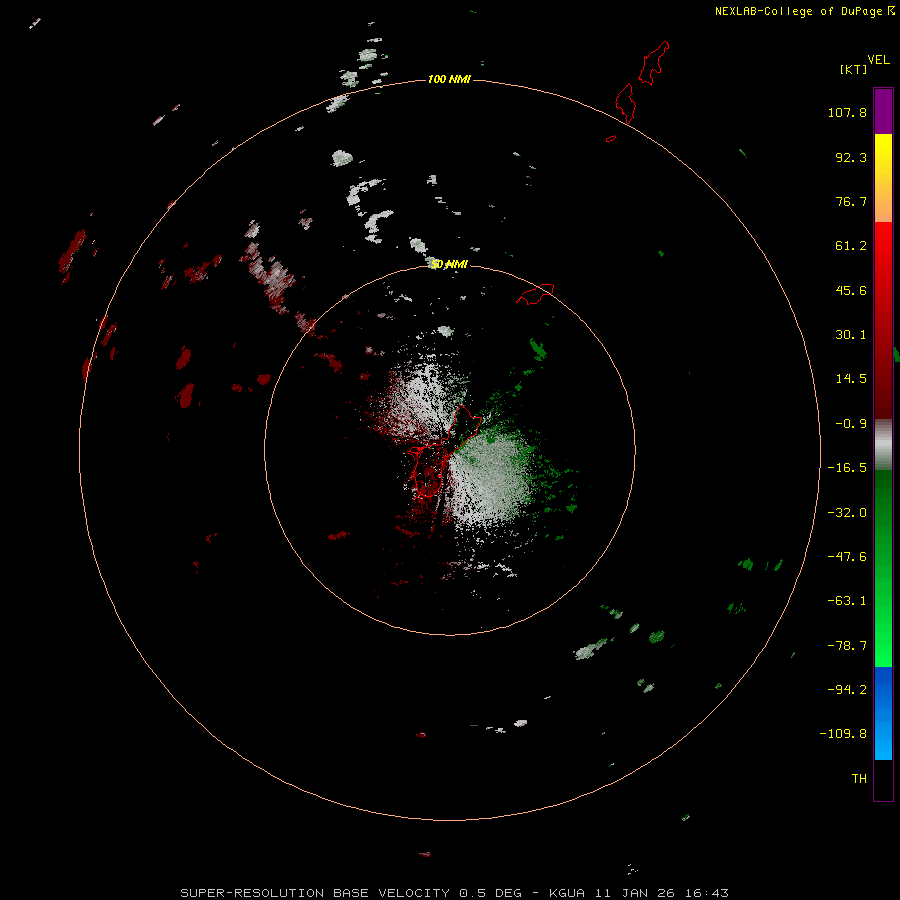The width and height of the screenshot is (900, 900).
Task: Select the 100 NMI range ring label
Action: point(449,79)
